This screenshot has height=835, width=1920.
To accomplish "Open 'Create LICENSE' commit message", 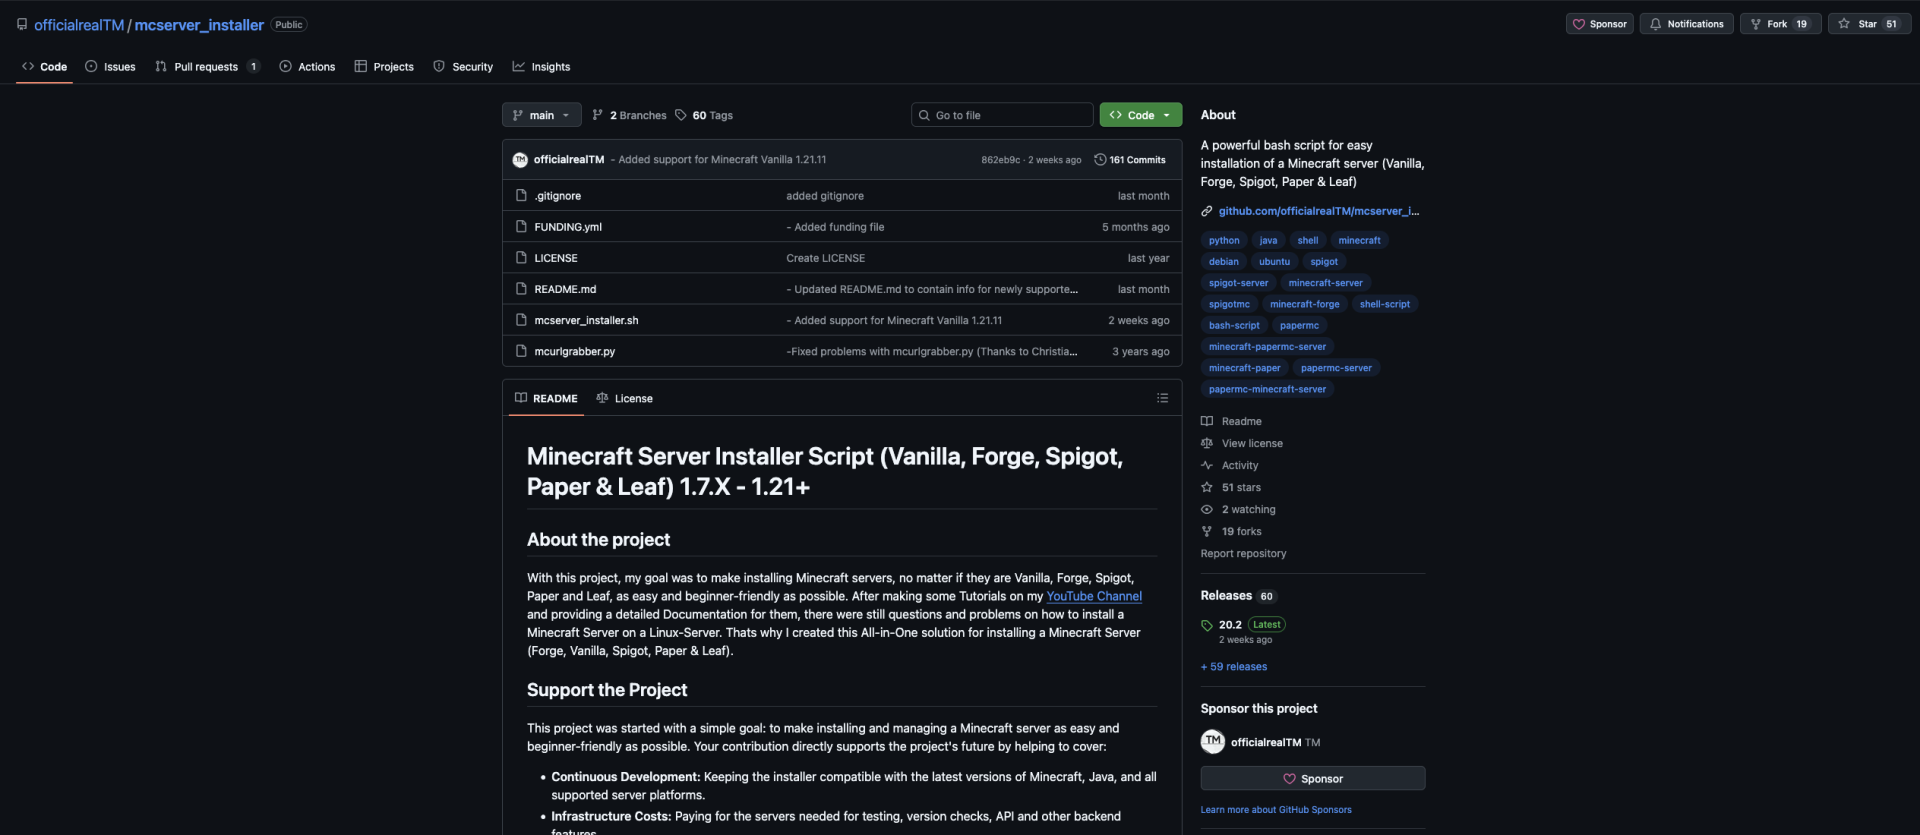I will (825, 258).
